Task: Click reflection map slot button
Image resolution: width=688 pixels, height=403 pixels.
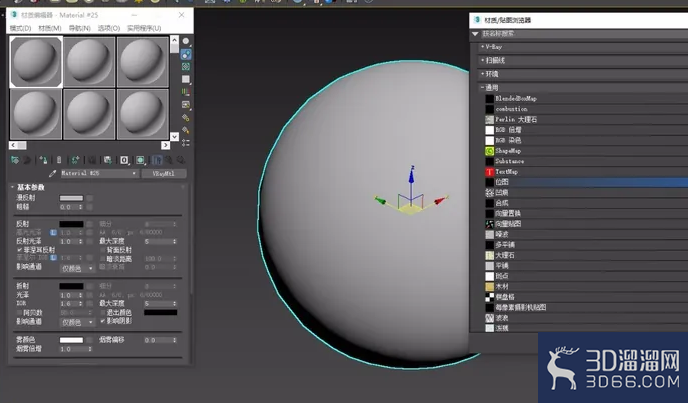Action: tap(90, 224)
